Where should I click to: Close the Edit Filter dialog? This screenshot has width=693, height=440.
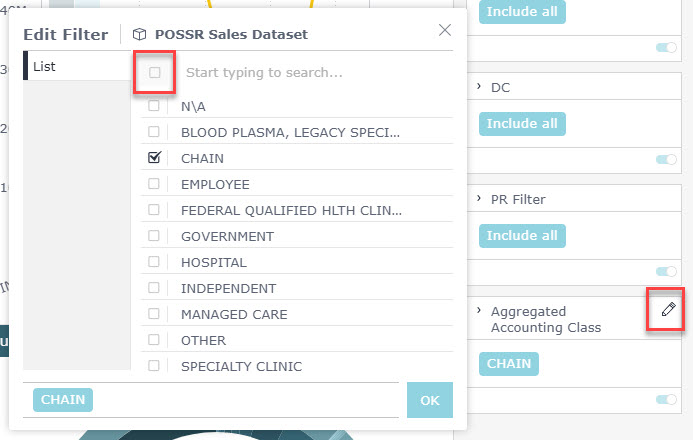pos(445,30)
